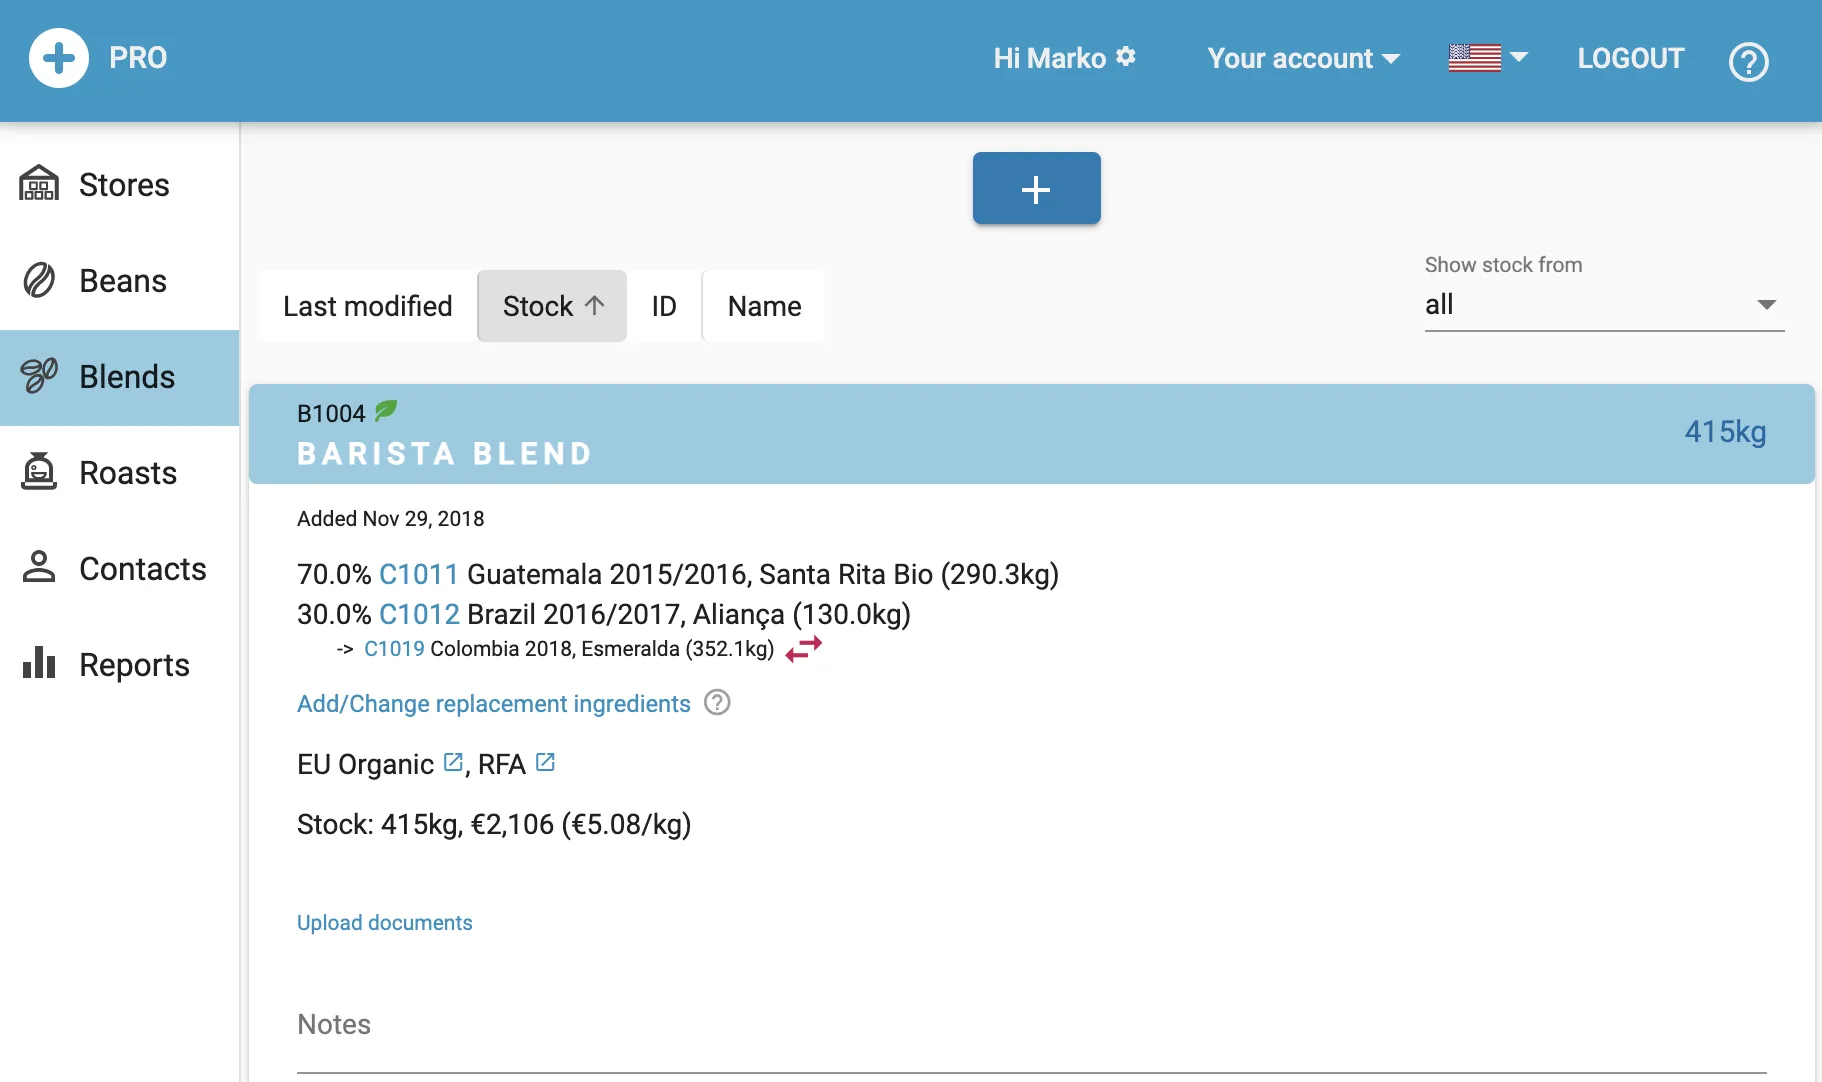Sort blends by Last modified
Screen dimensions: 1822x1082
click(367, 306)
